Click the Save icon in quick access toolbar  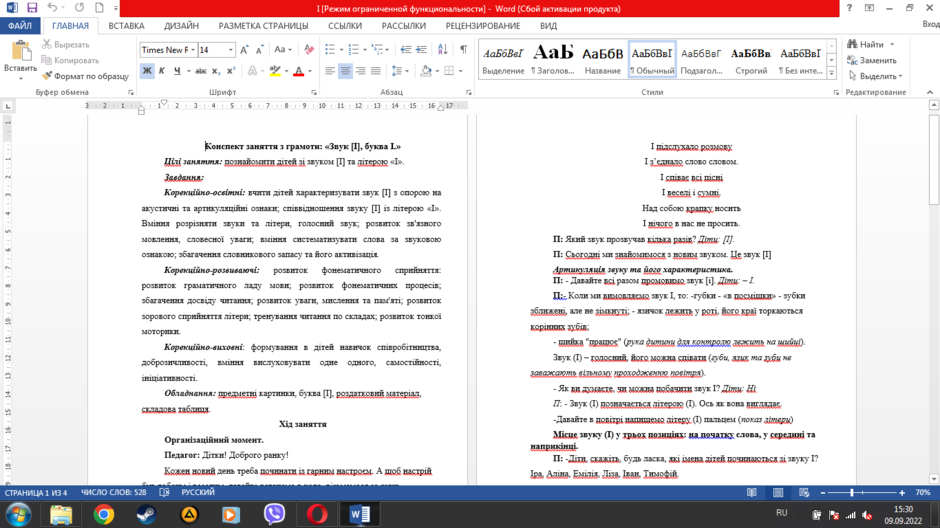pos(32,8)
